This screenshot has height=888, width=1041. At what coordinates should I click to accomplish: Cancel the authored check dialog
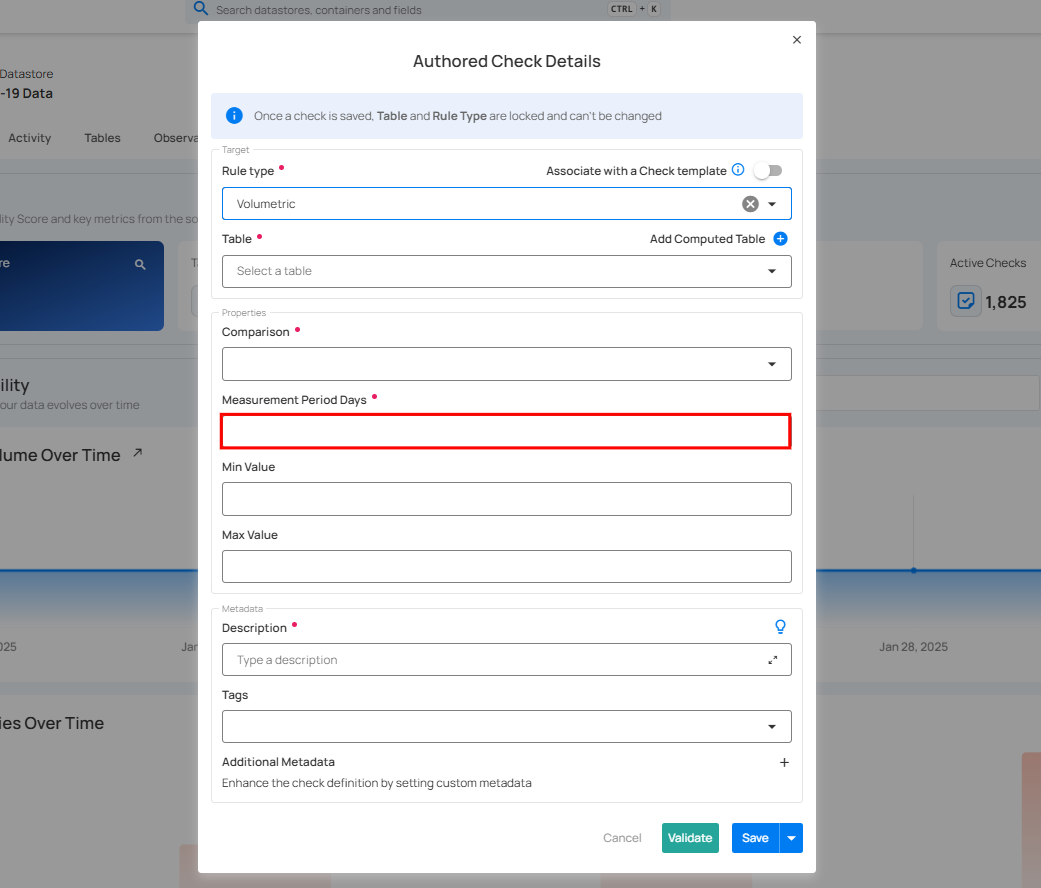pos(622,838)
